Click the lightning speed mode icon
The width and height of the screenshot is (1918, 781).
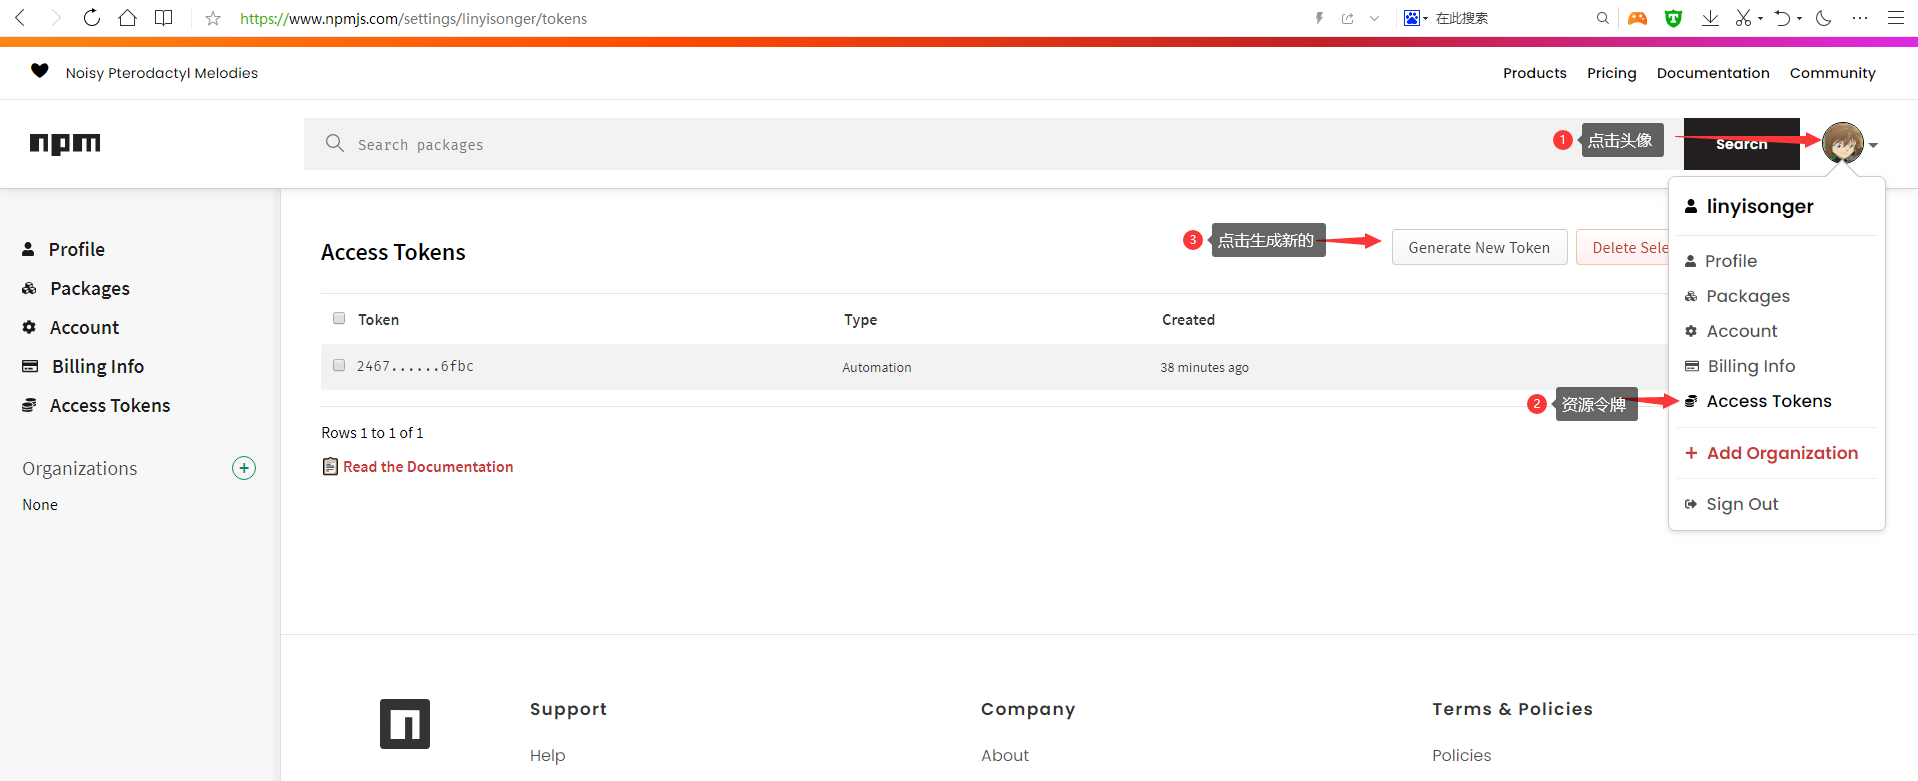point(1319,18)
